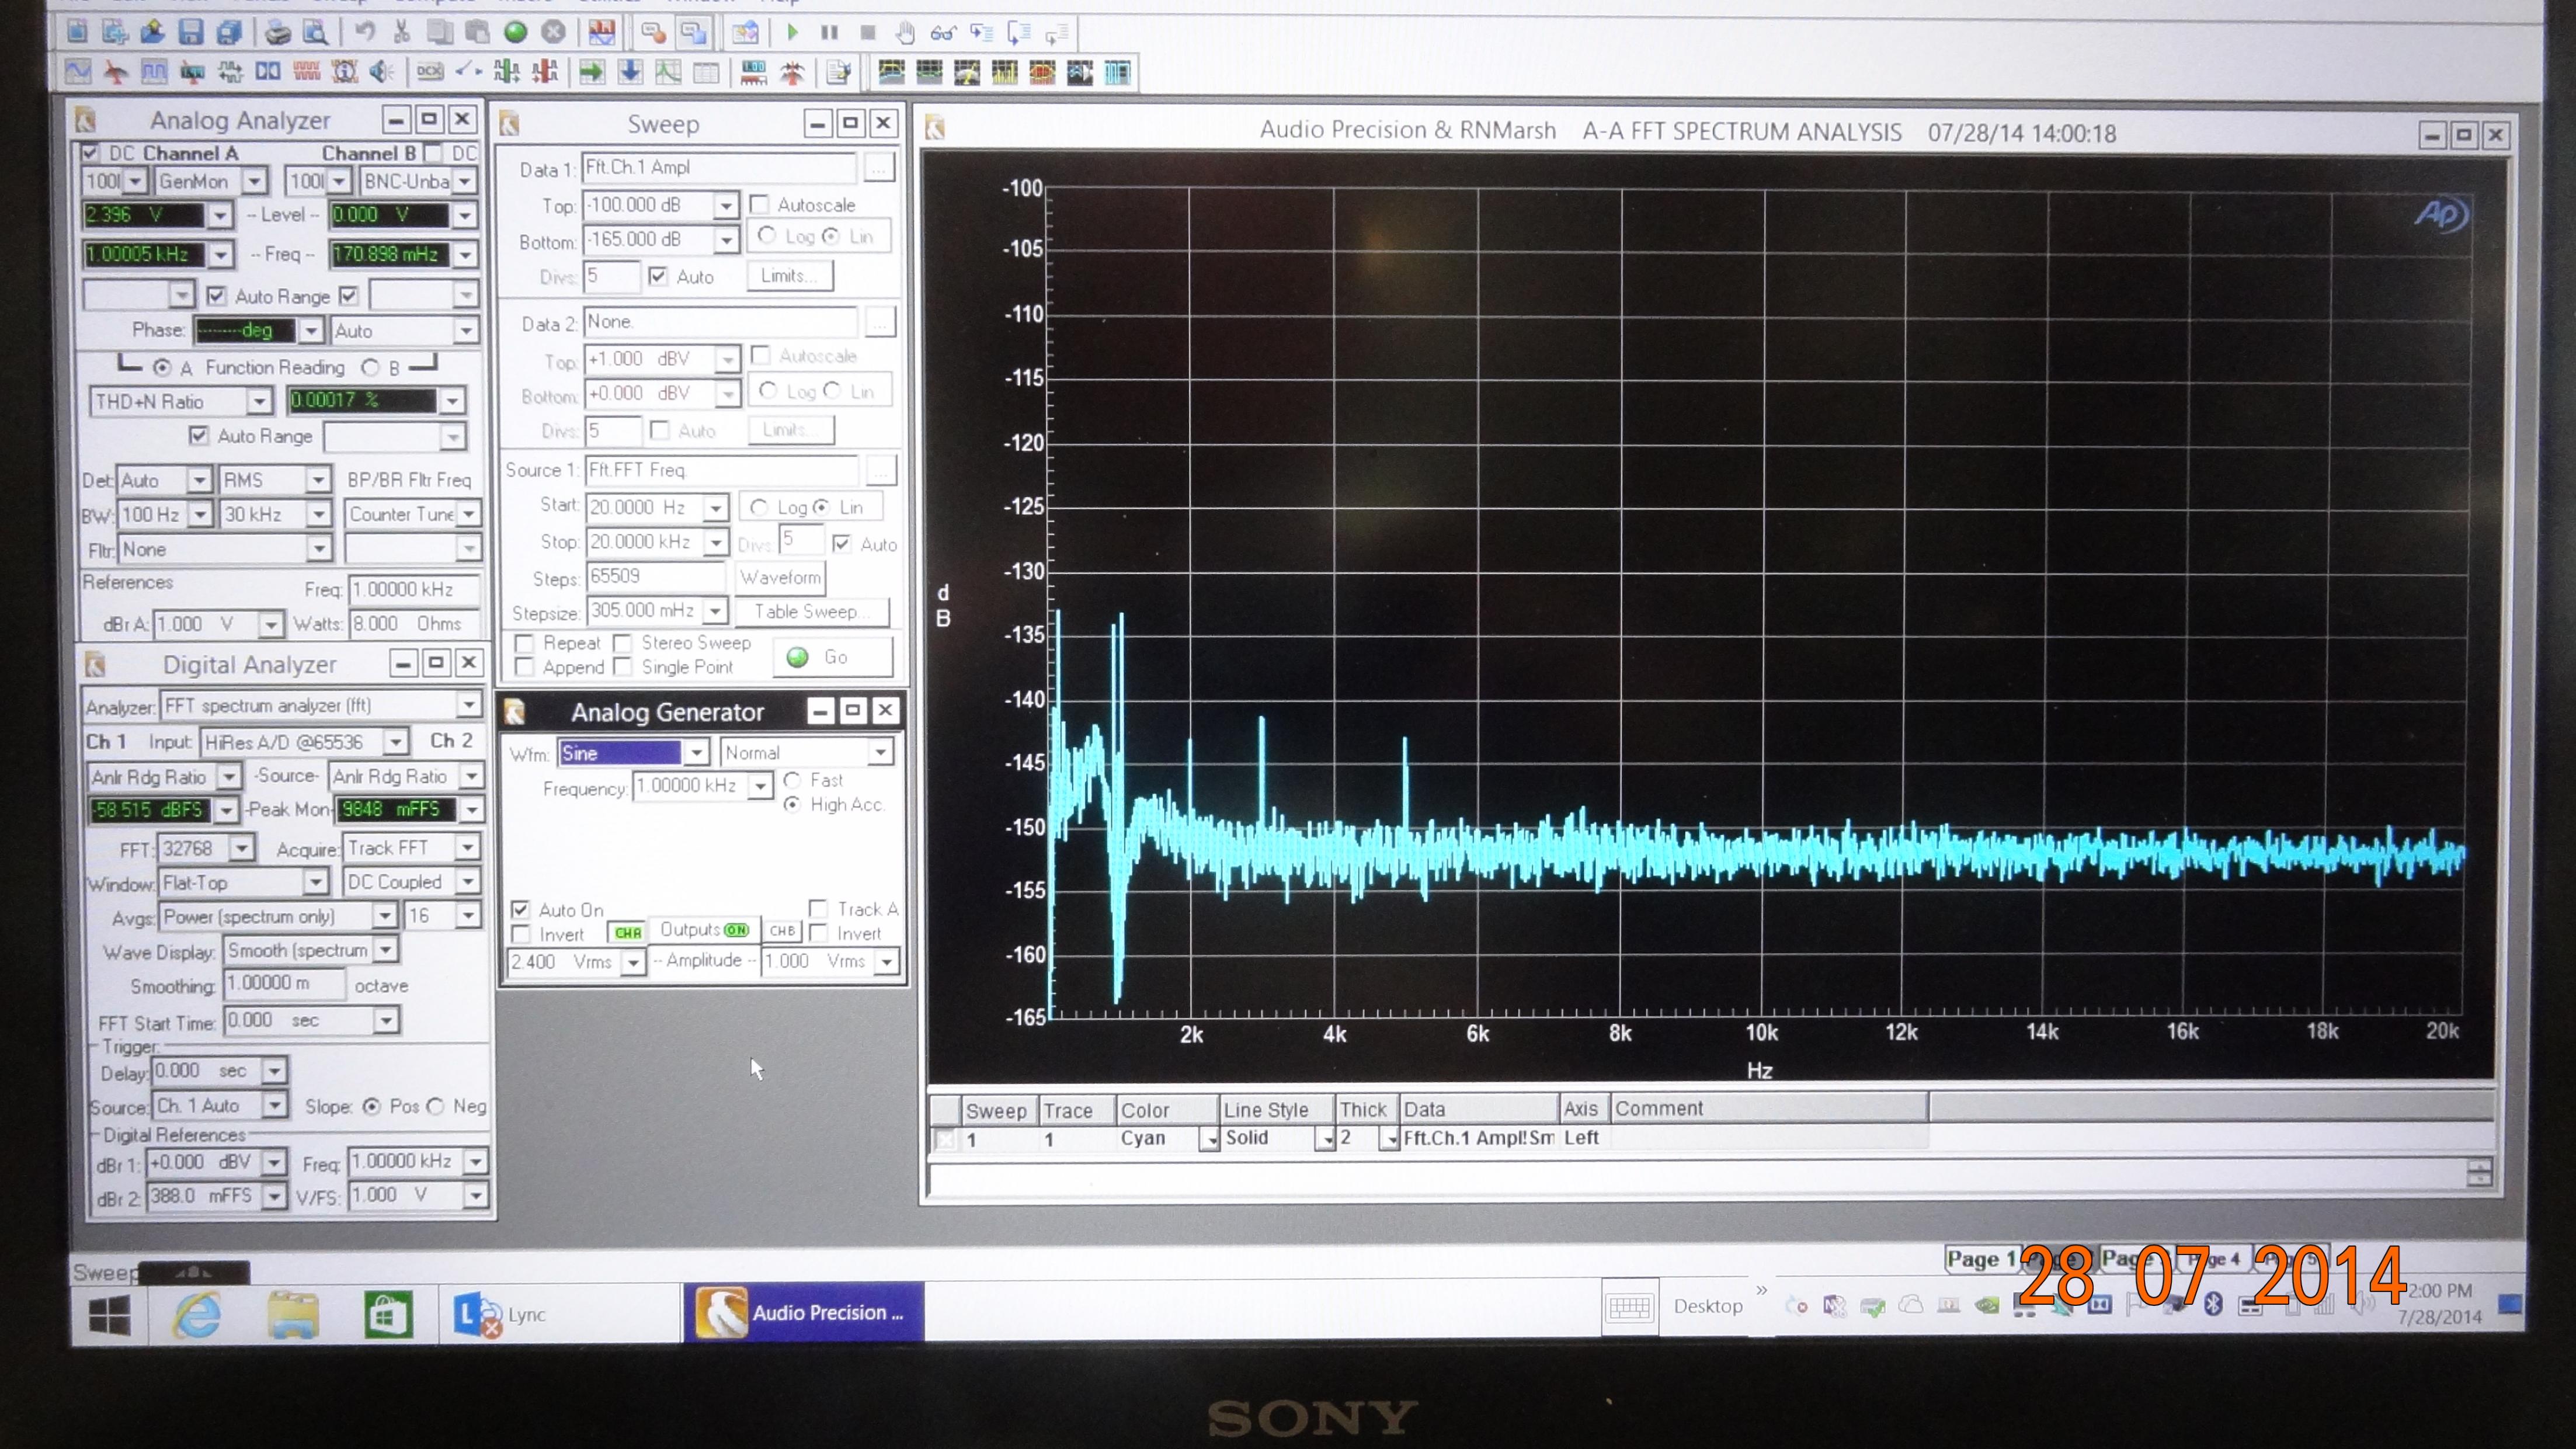
Task: Toggle Repeat checkbox in Sweep panel
Action: coord(523,643)
